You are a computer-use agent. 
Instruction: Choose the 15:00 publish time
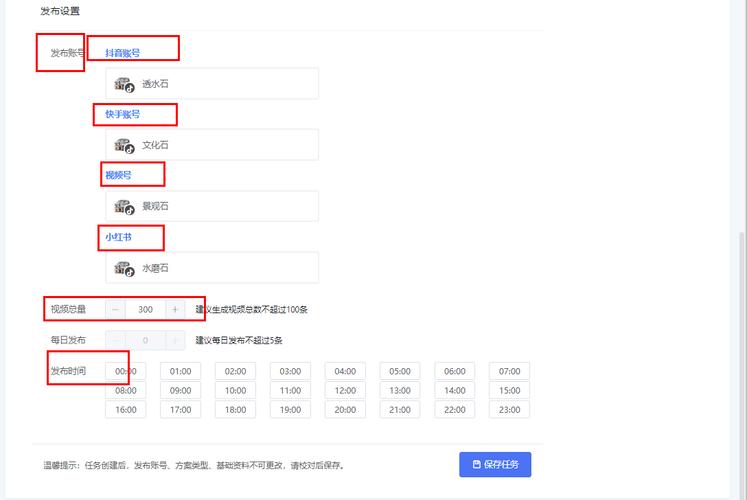click(509, 390)
